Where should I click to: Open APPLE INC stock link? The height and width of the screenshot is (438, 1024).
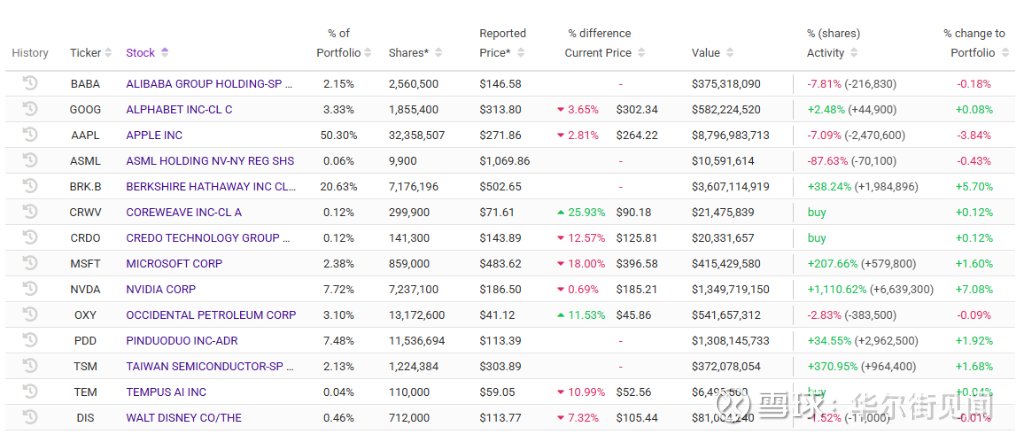(154, 135)
